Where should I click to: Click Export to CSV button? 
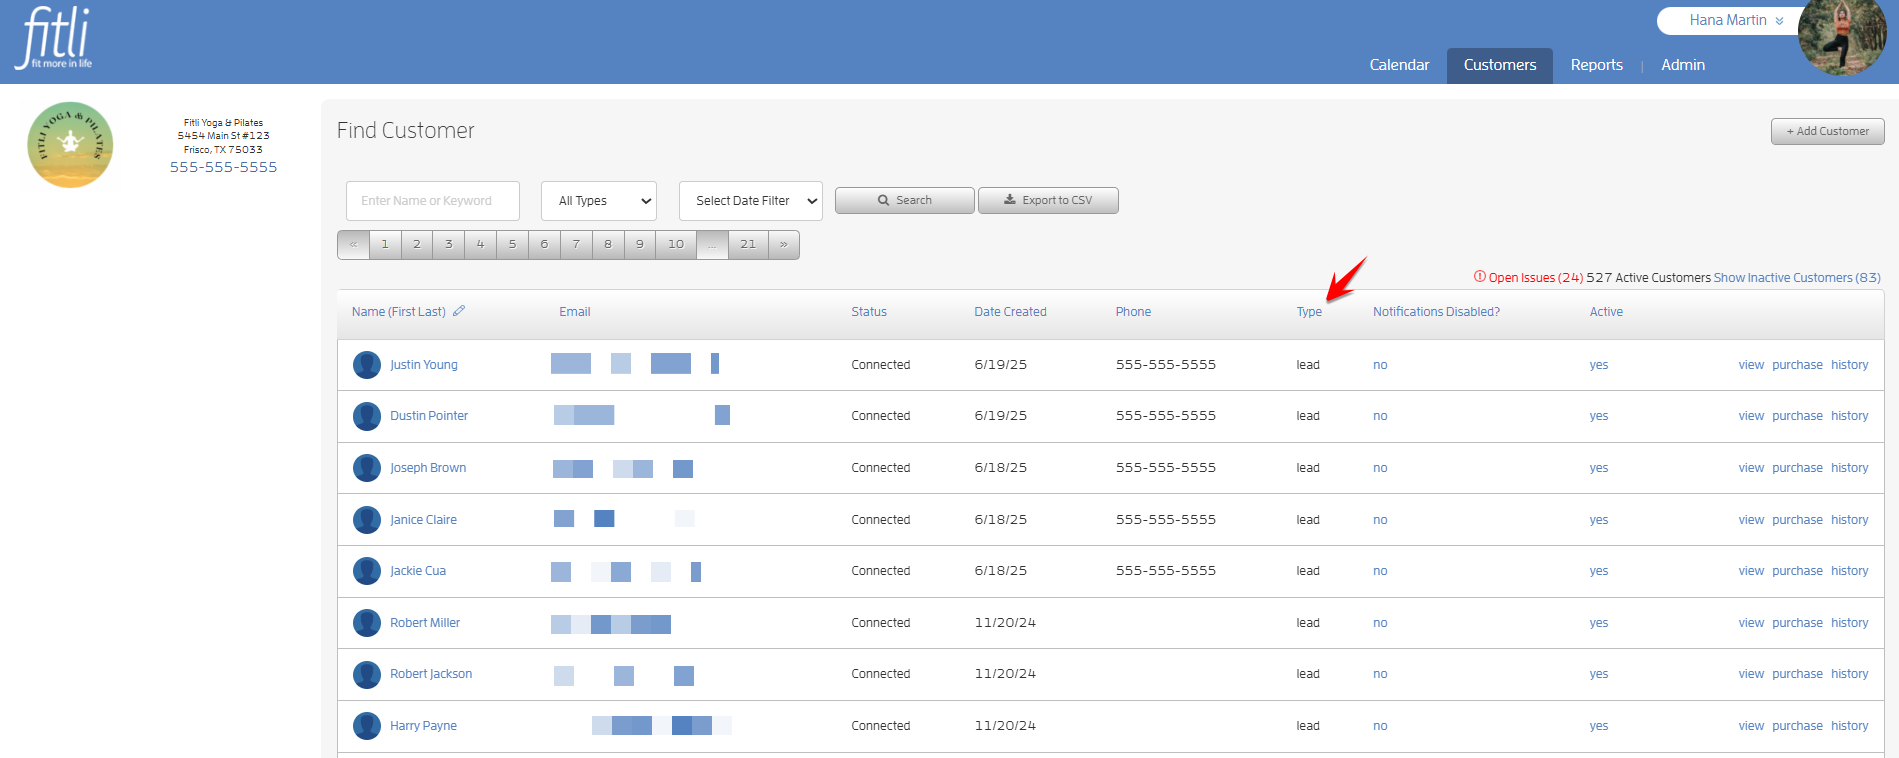tap(1048, 200)
